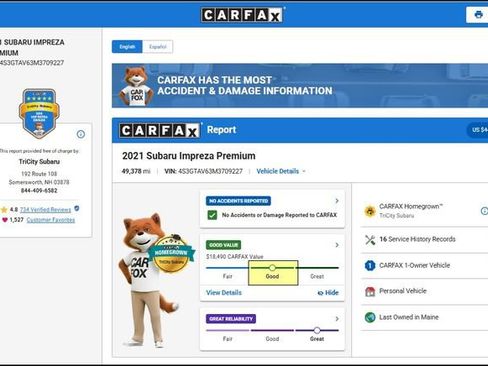Screen dimensions: 488x366
Task: Open the CarFox accident information banner
Action: pos(300,86)
